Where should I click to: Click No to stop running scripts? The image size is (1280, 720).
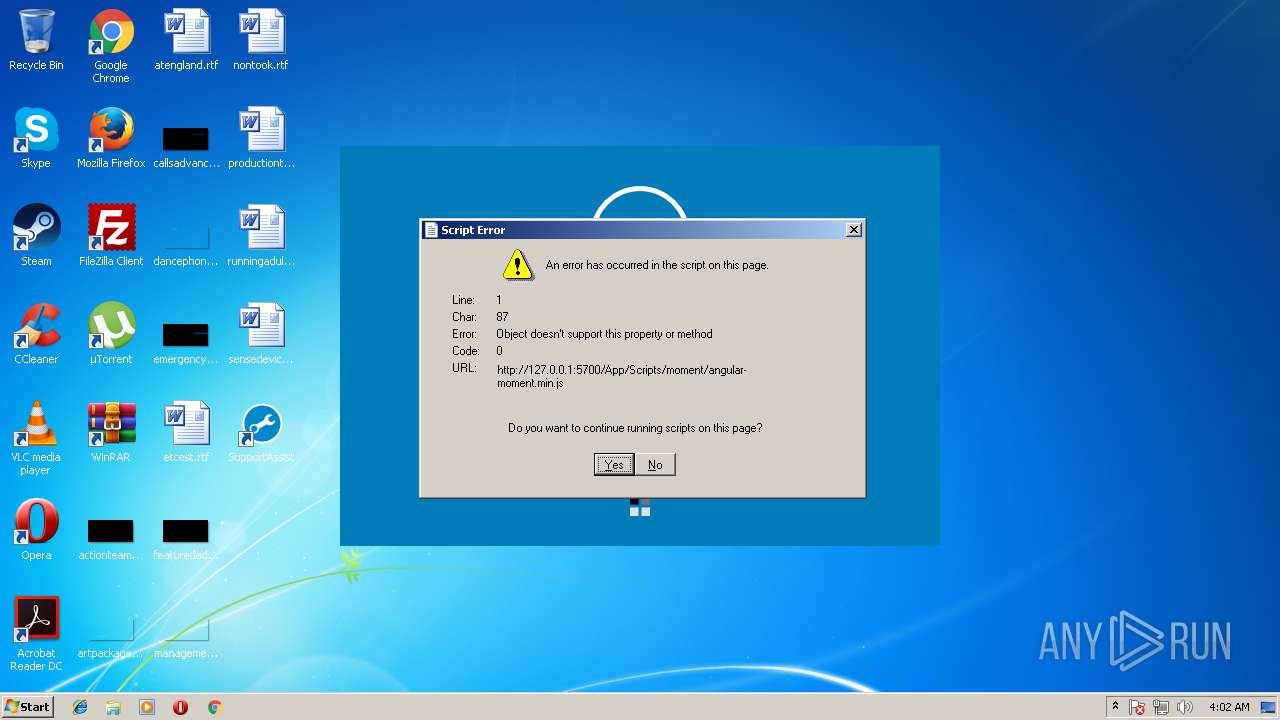coord(655,464)
